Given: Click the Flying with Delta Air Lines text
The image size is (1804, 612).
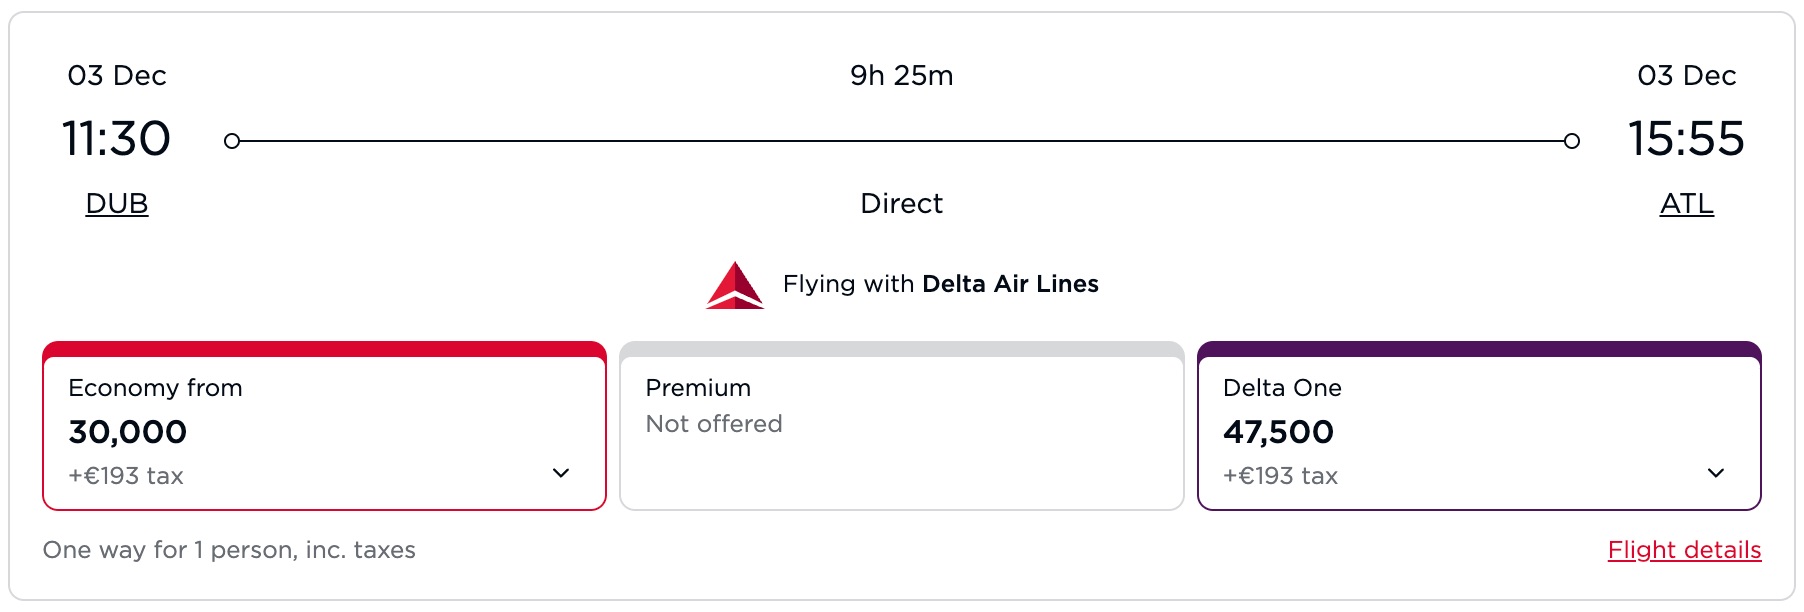Looking at the screenshot, I should coord(940,284).
